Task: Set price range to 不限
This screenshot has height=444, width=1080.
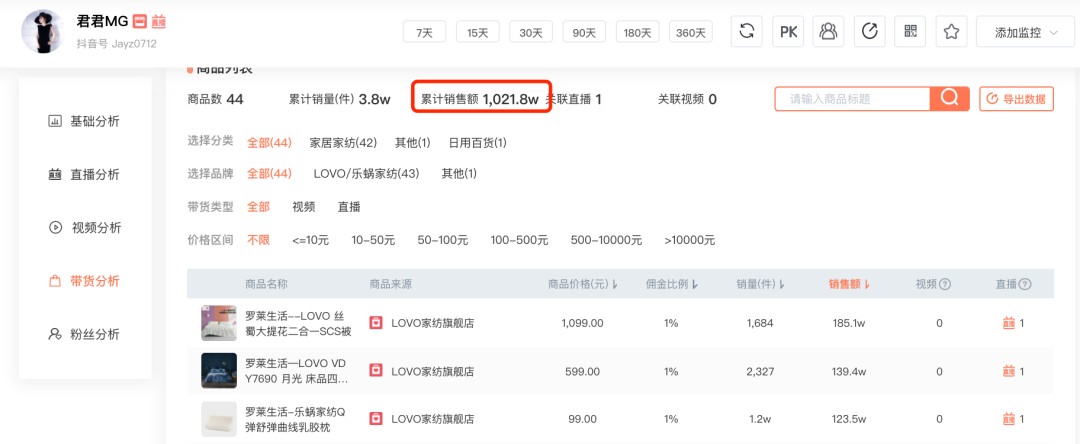Action: [258, 240]
